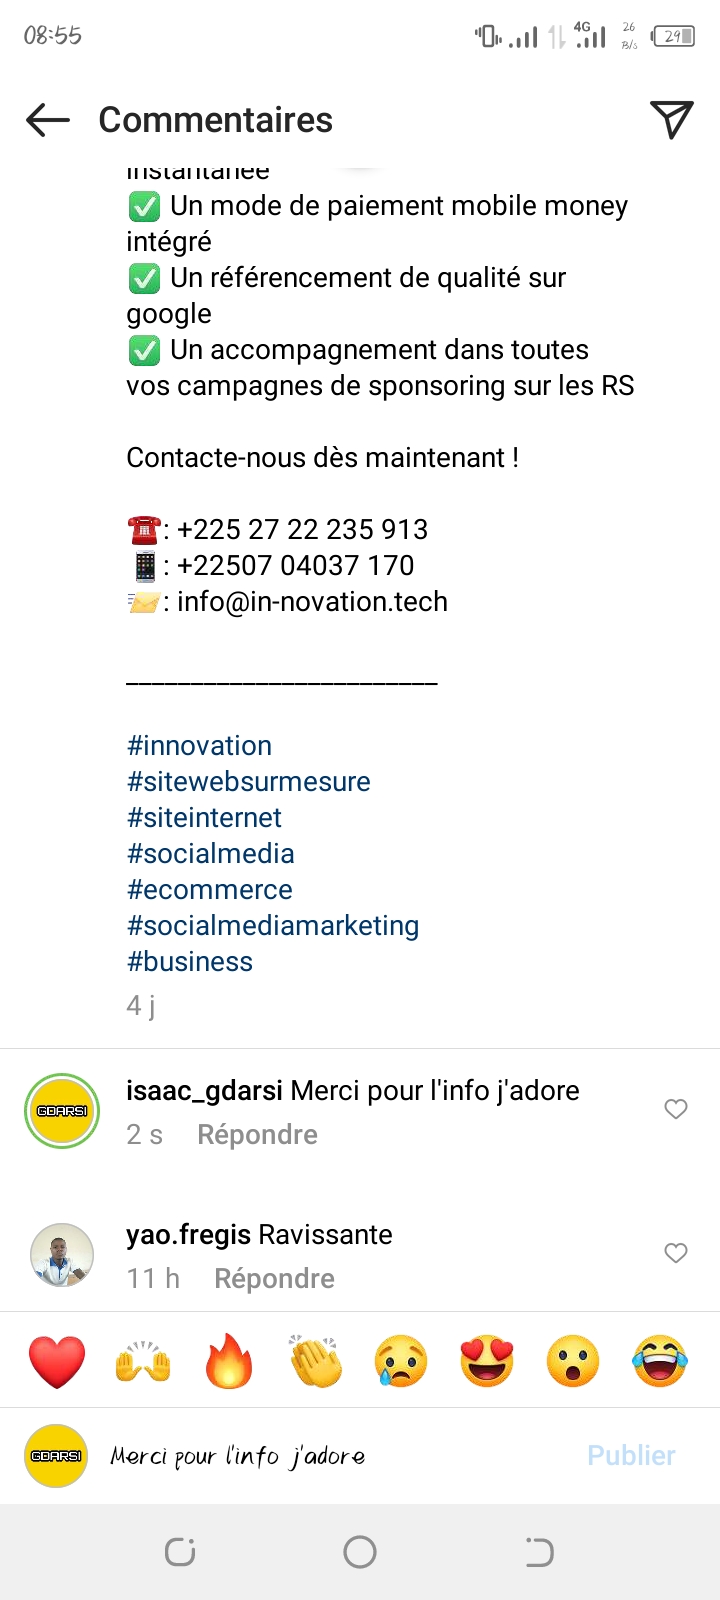View yao.fregis's profile picture
Image resolution: width=720 pixels, height=1600 pixels.
pyautogui.click(x=62, y=1255)
